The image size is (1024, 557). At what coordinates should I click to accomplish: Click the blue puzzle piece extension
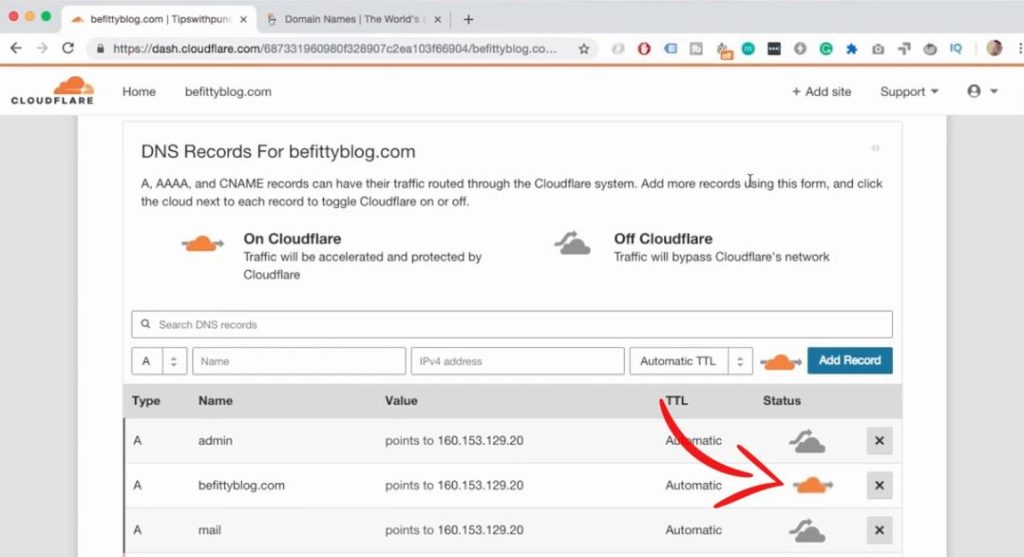pos(852,48)
